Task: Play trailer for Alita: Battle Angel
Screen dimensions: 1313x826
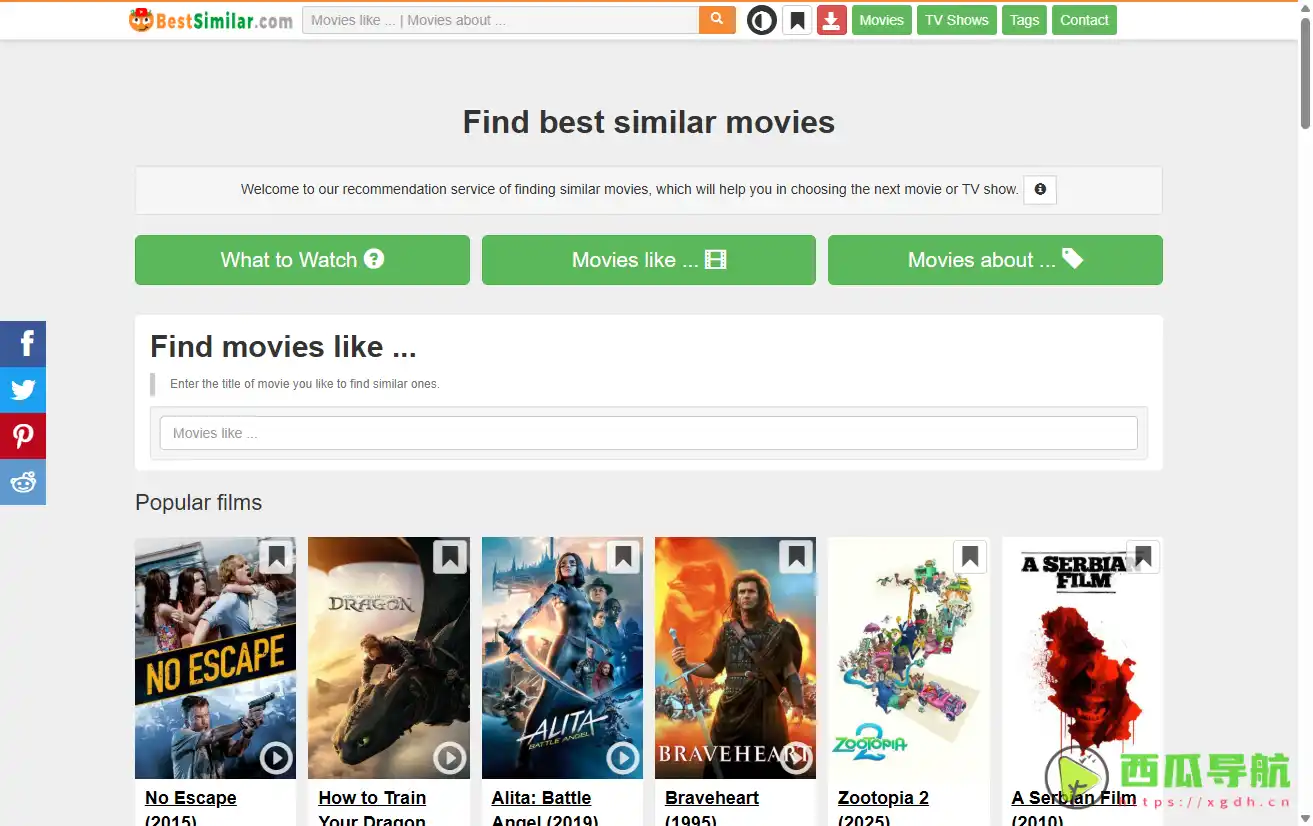Action: pyautogui.click(x=622, y=758)
